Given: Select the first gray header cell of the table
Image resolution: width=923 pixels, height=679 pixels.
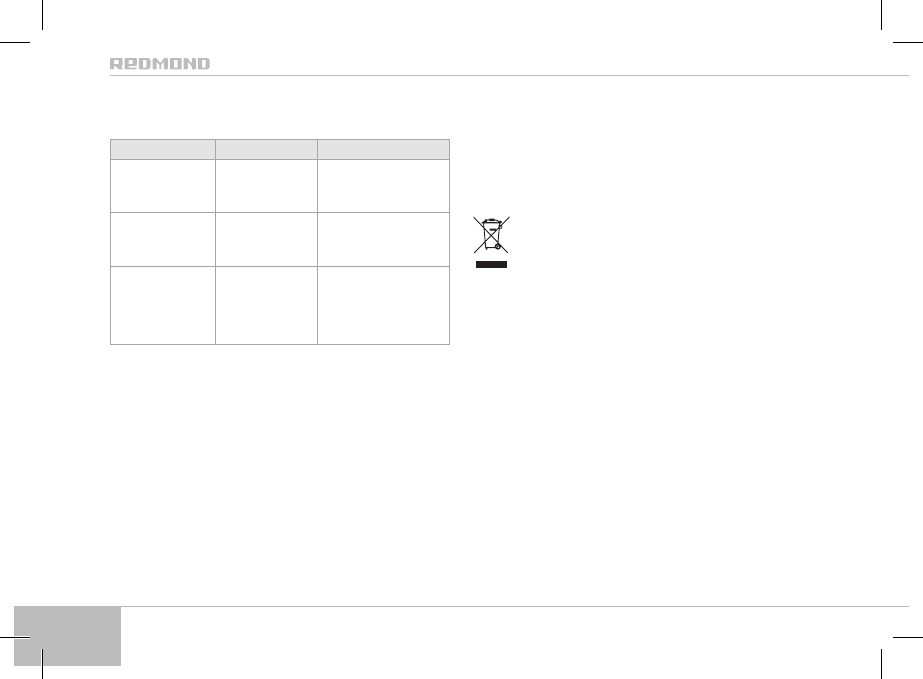Looking at the screenshot, I should pyautogui.click(x=162, y=149).
